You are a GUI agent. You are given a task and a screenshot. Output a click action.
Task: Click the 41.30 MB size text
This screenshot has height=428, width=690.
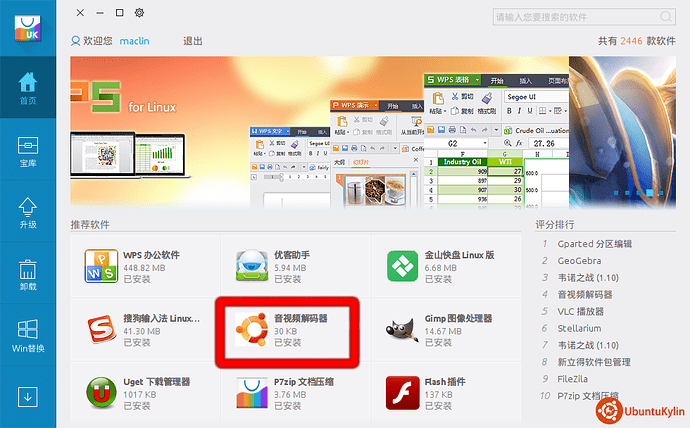point(142,331)
